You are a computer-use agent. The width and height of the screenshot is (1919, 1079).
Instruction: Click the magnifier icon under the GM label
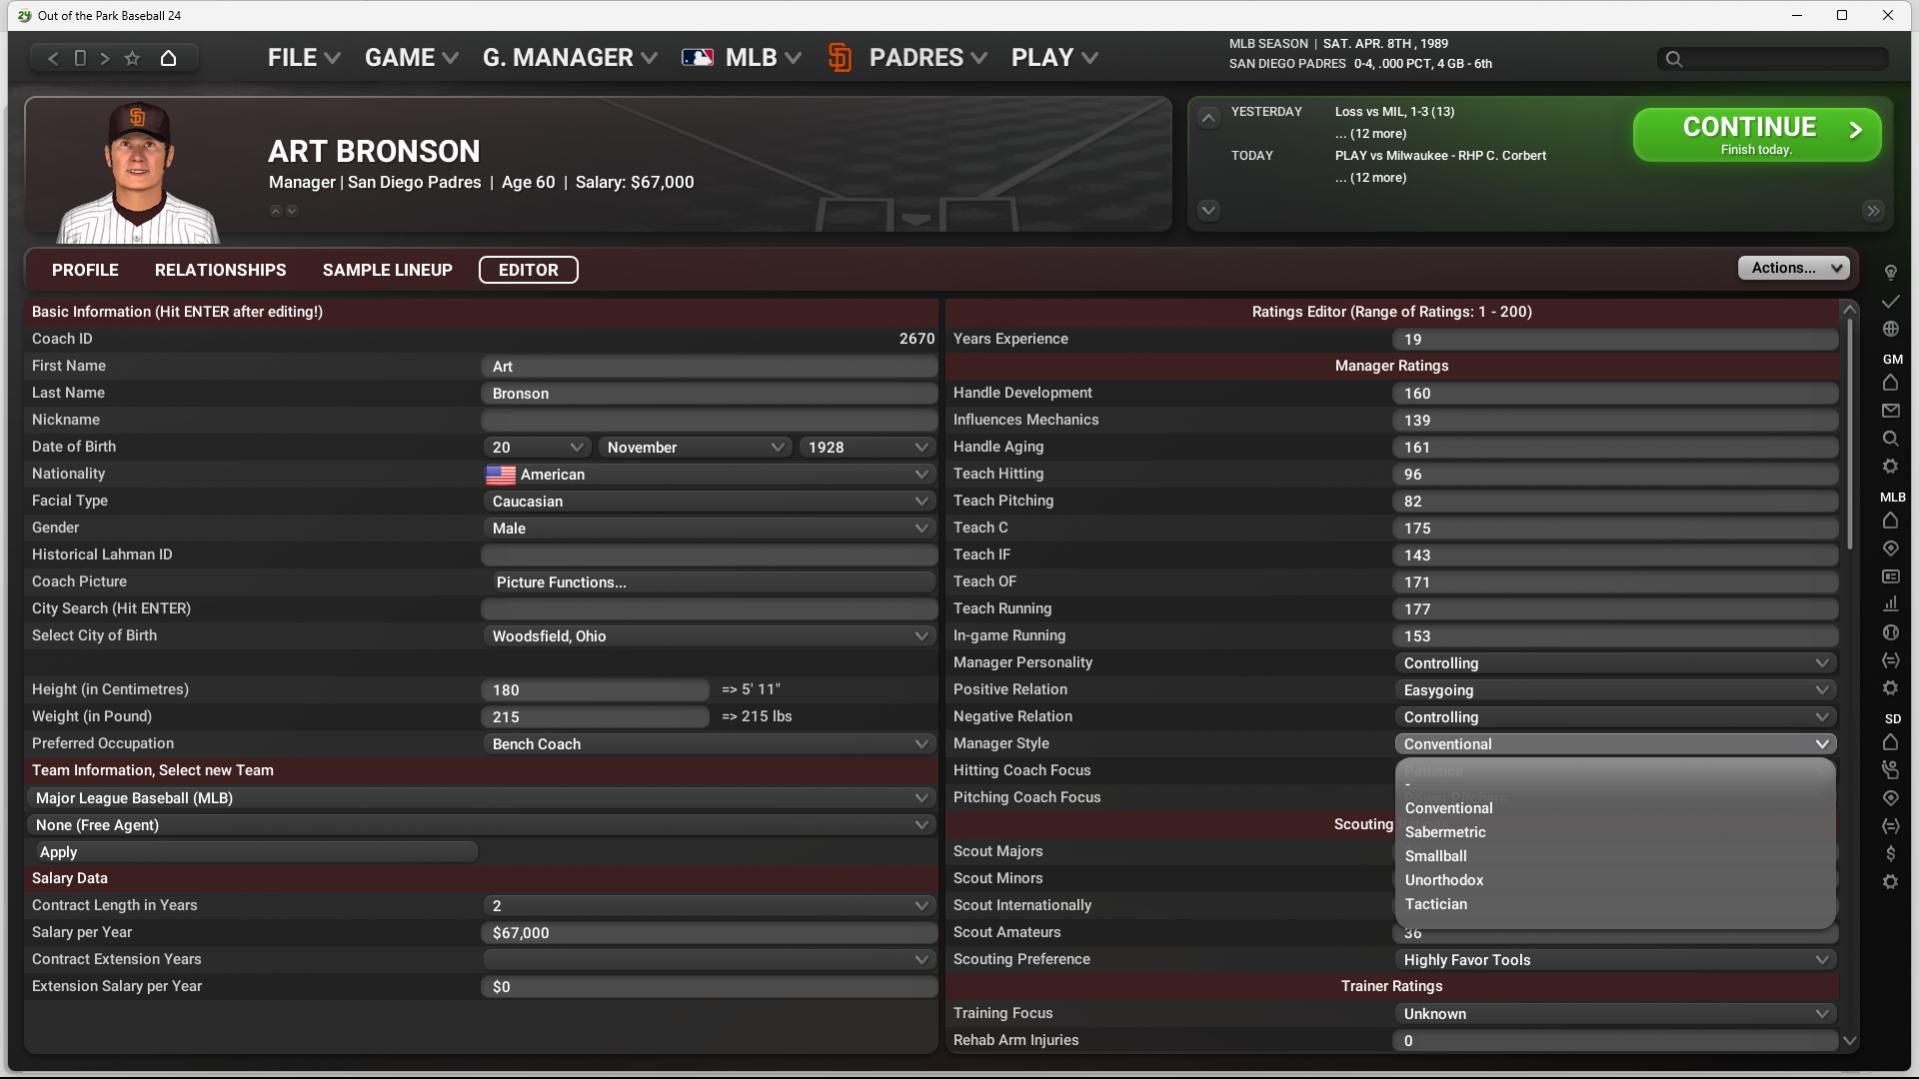1890,439
